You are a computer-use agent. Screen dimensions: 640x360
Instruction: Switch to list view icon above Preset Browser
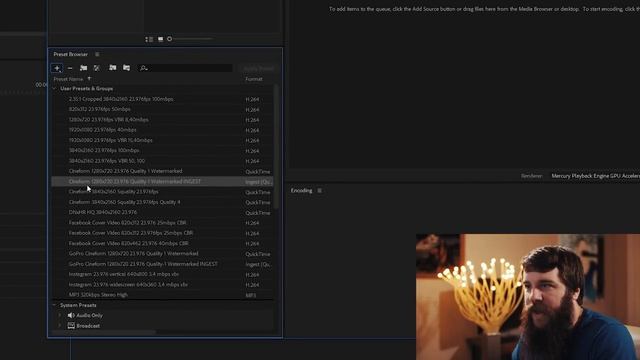click(x=149, y=39)
